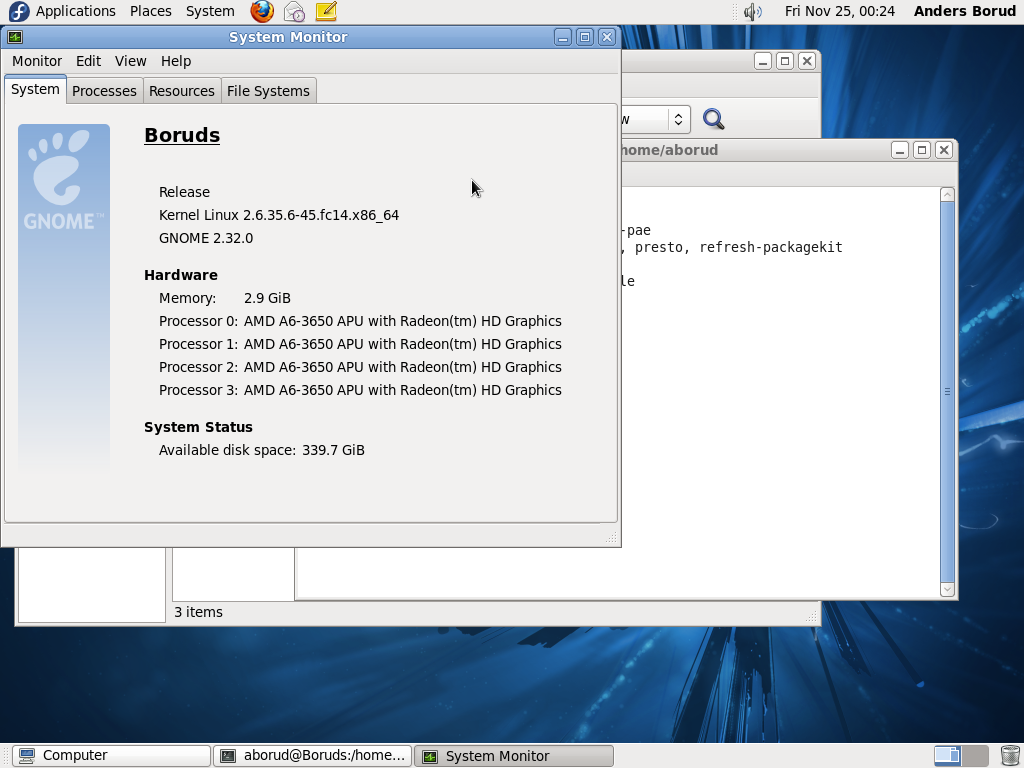Switch to the Resources tab
The height and width of the screenshot is (768, 1024).
tap(181, 90)
